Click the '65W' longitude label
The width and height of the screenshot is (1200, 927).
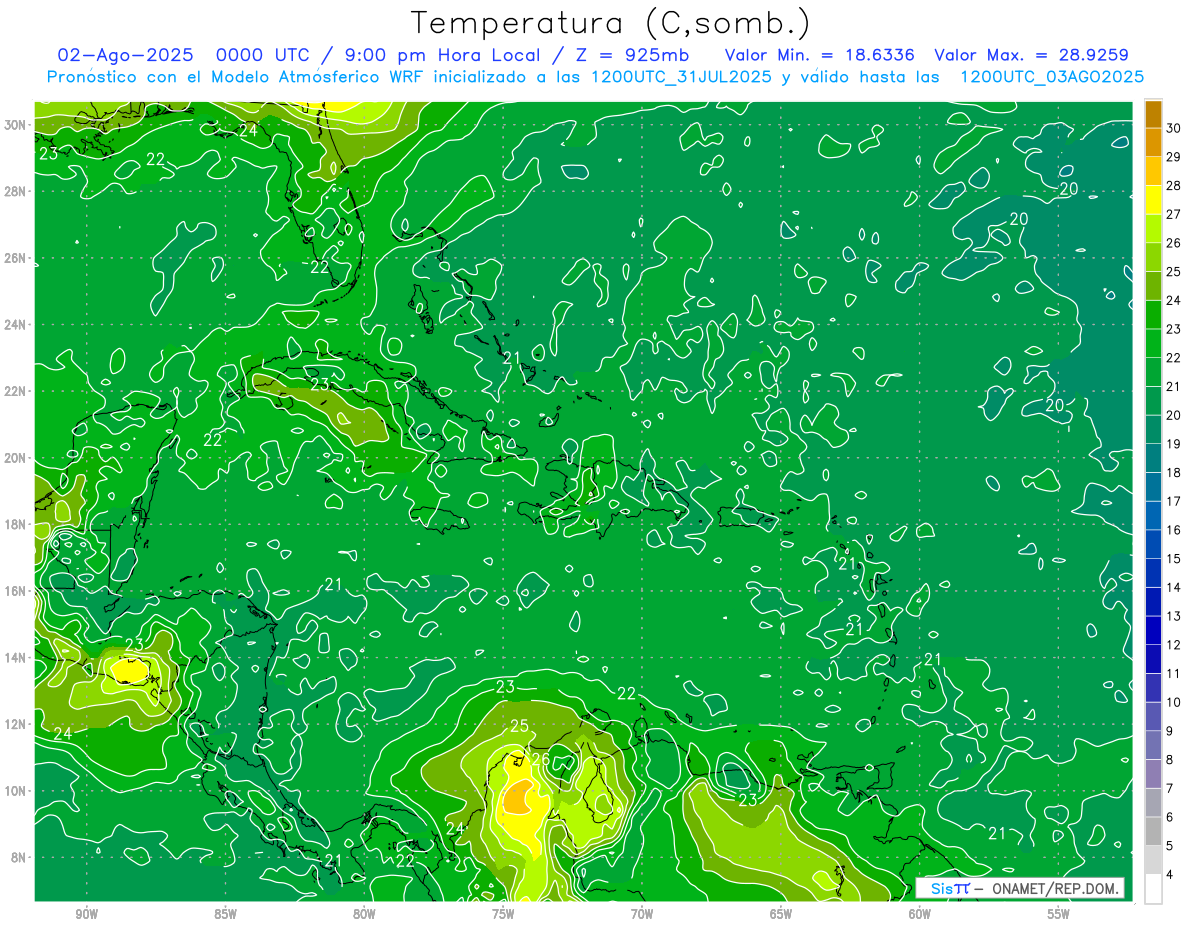click(x=781, y=914)
